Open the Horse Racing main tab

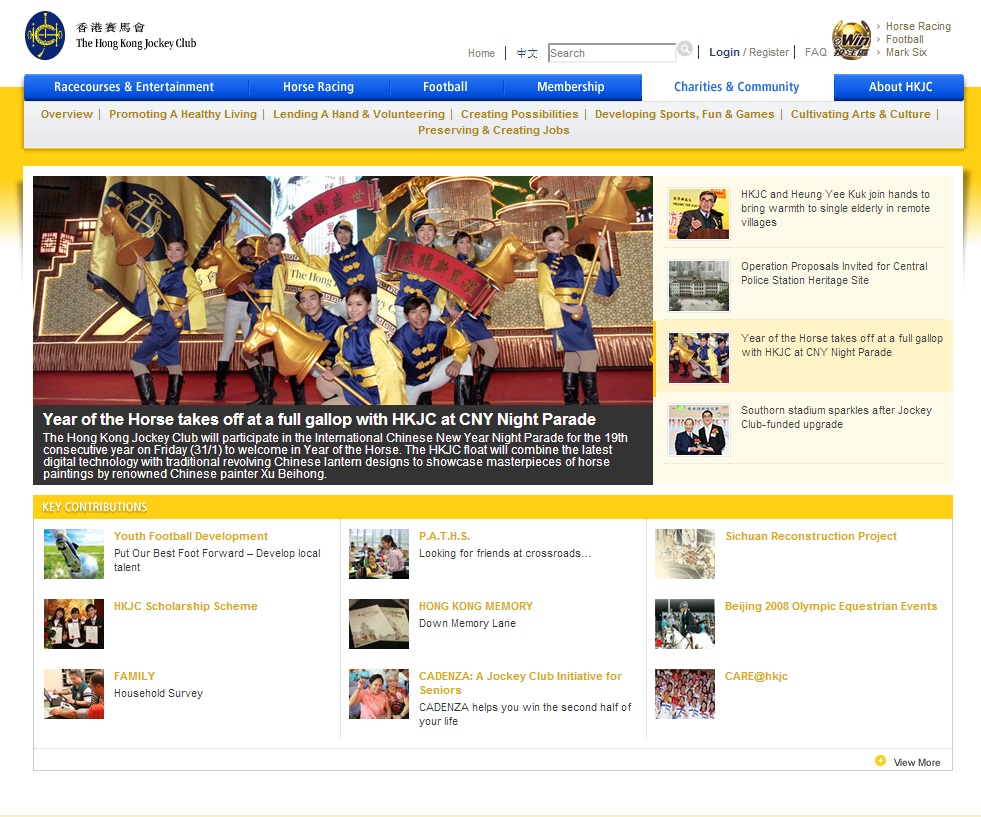tap(318, 87)
